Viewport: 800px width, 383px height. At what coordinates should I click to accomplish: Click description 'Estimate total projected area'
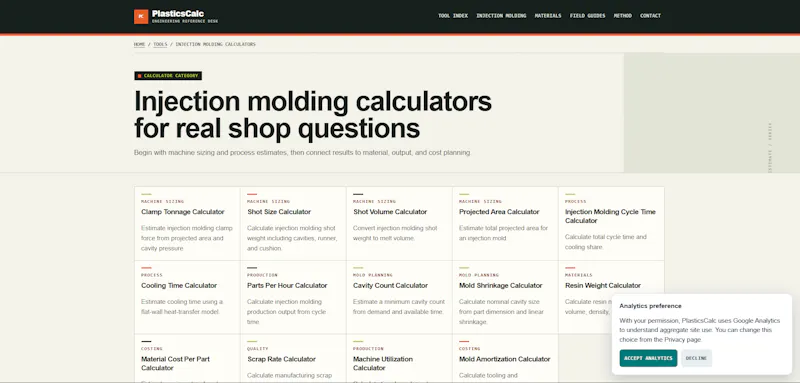(x=504, y=233)
